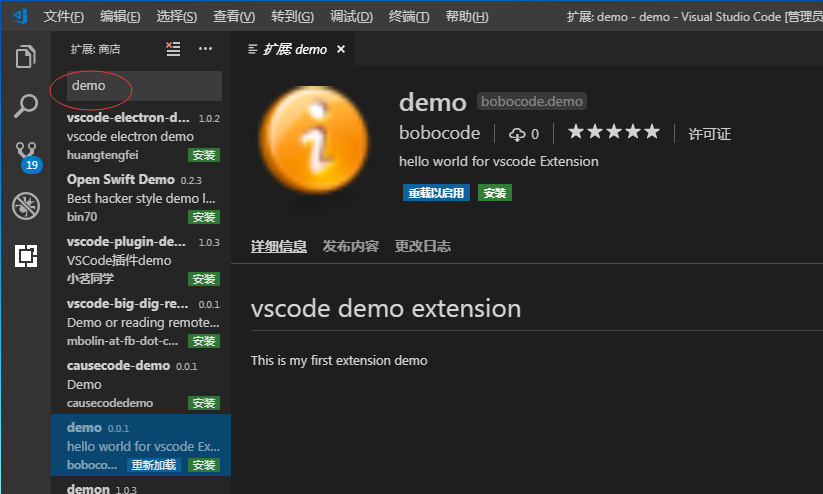Viewport: 823px width, 494px height.
Task: Click the demo extension large info icon
Action: click(313, 140)
